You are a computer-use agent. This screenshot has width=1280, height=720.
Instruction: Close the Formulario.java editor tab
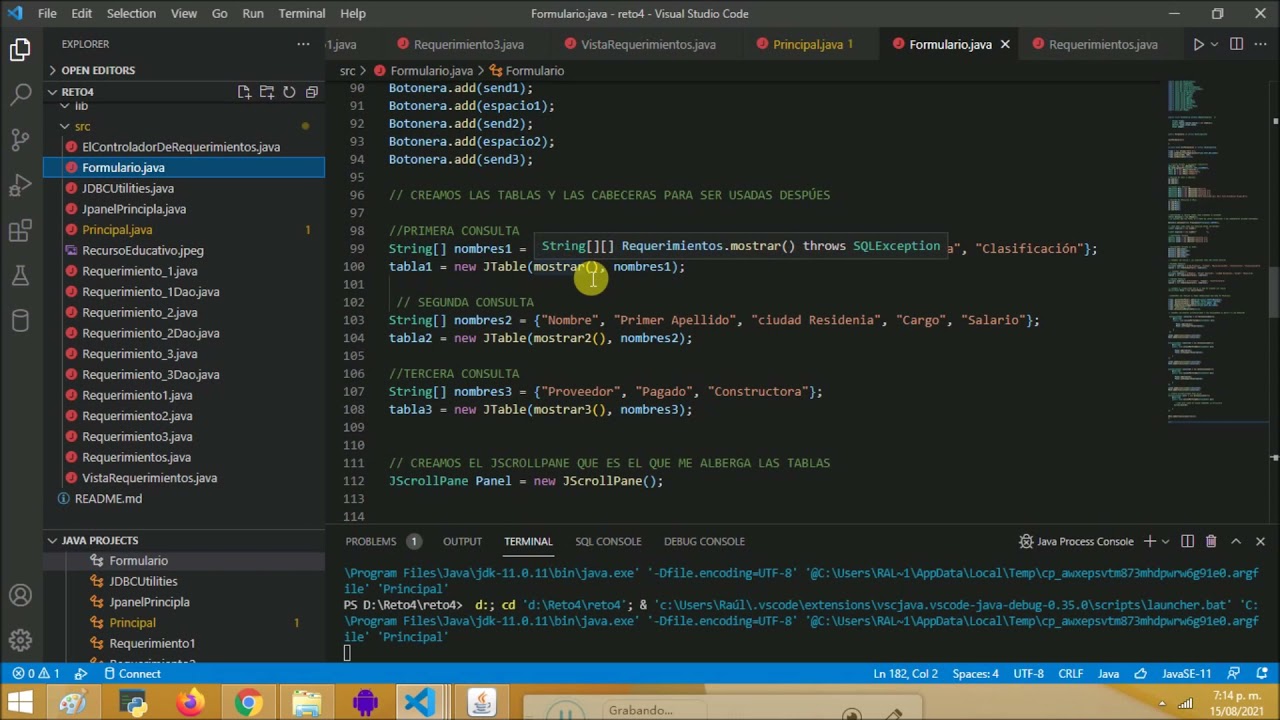(x=1005, y=44)
